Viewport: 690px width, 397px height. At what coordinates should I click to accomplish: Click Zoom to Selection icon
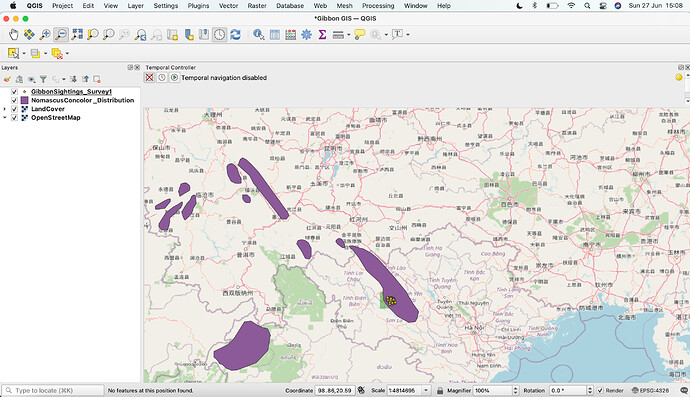point(92,34)
